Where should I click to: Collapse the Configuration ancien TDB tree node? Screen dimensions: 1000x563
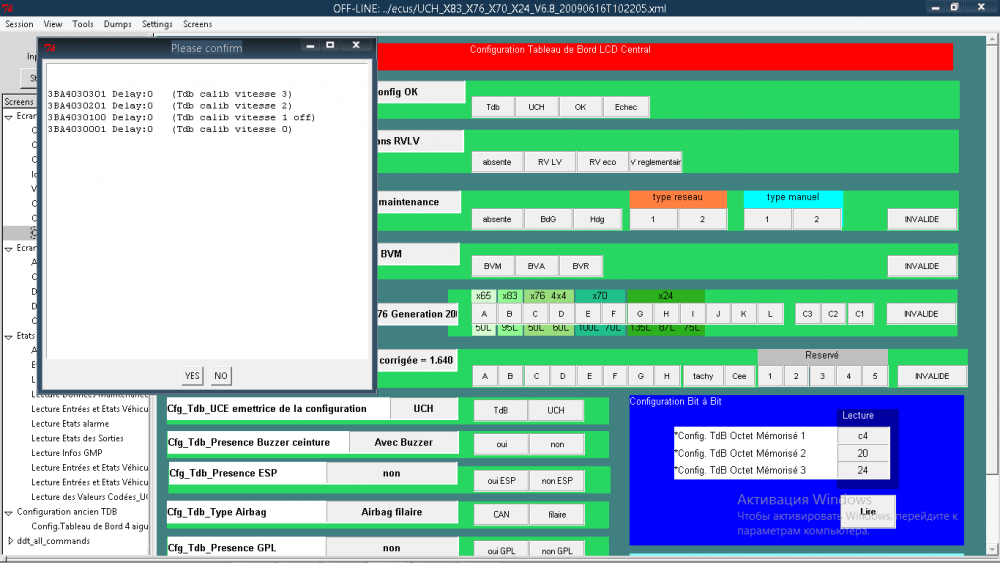coord(8,513)
